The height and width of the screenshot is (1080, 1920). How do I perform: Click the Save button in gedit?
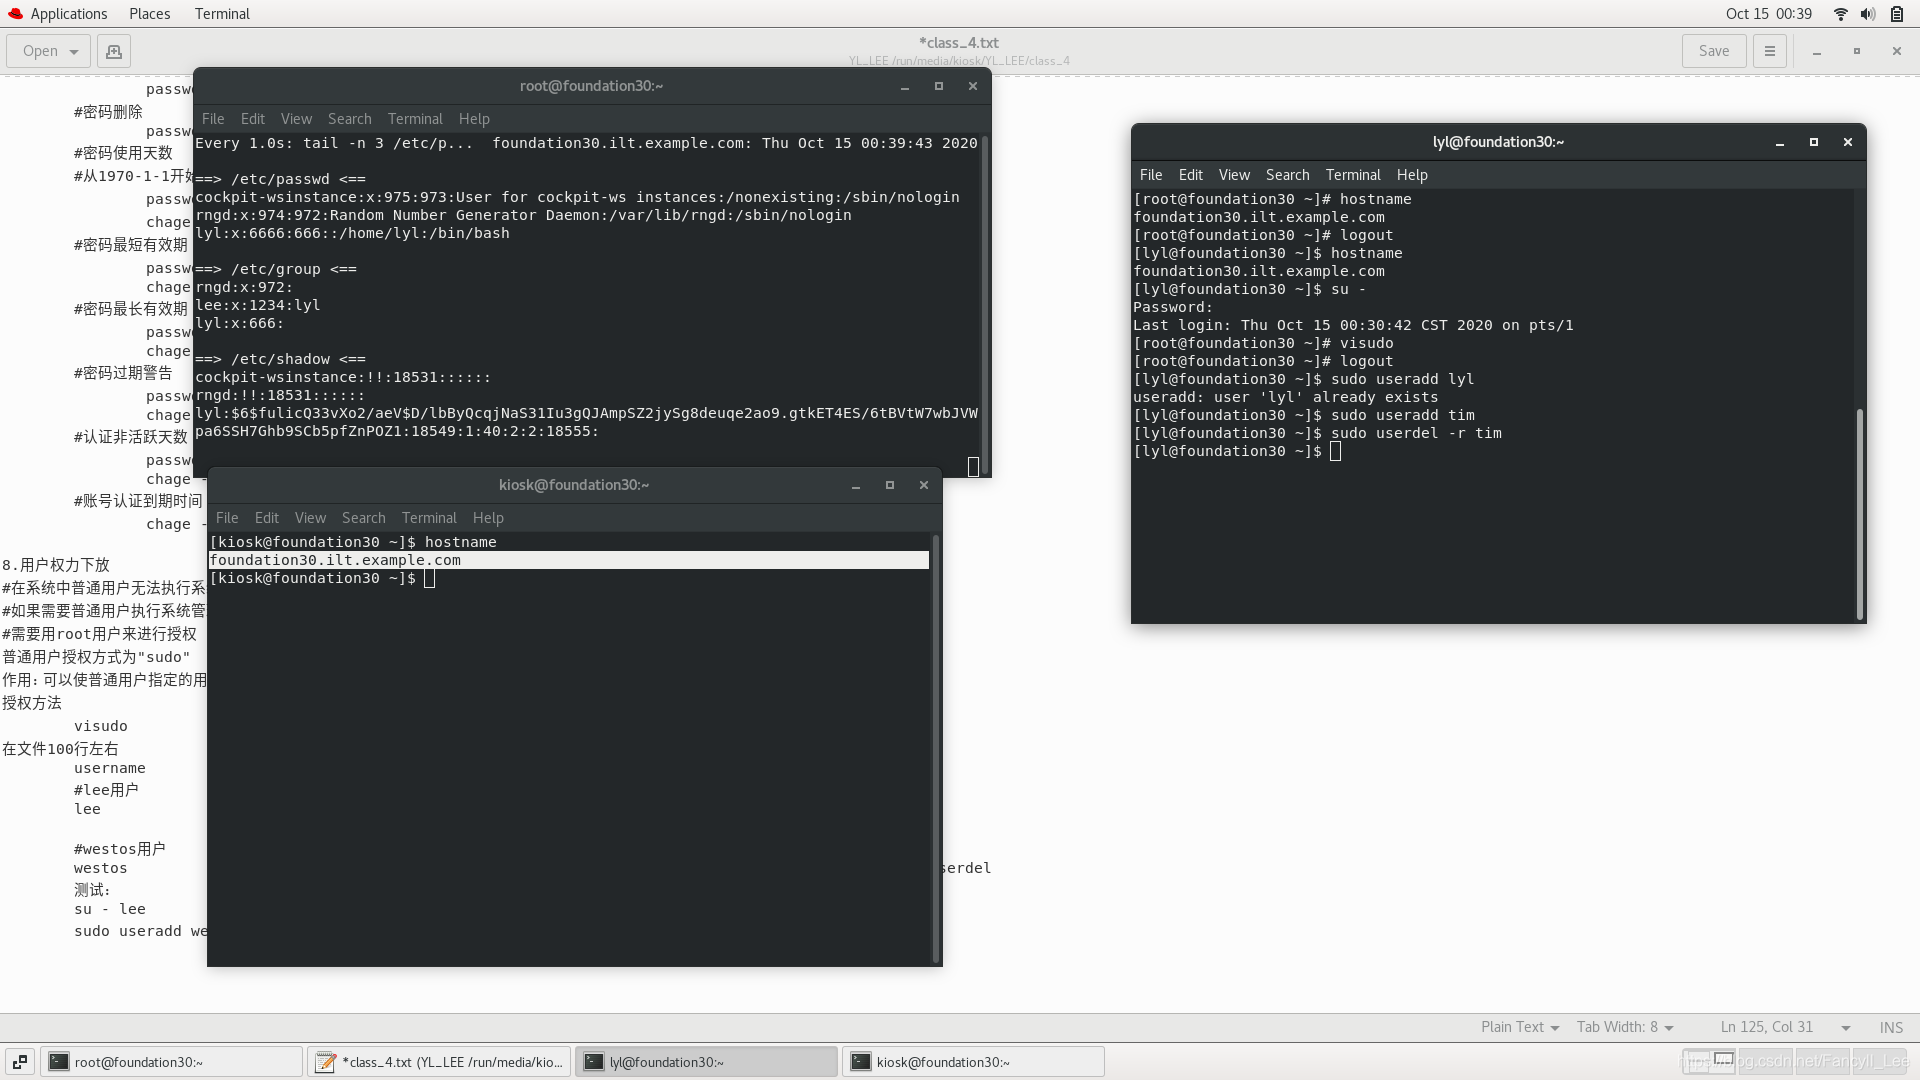pyautogui.click(x=1713, y=51)
